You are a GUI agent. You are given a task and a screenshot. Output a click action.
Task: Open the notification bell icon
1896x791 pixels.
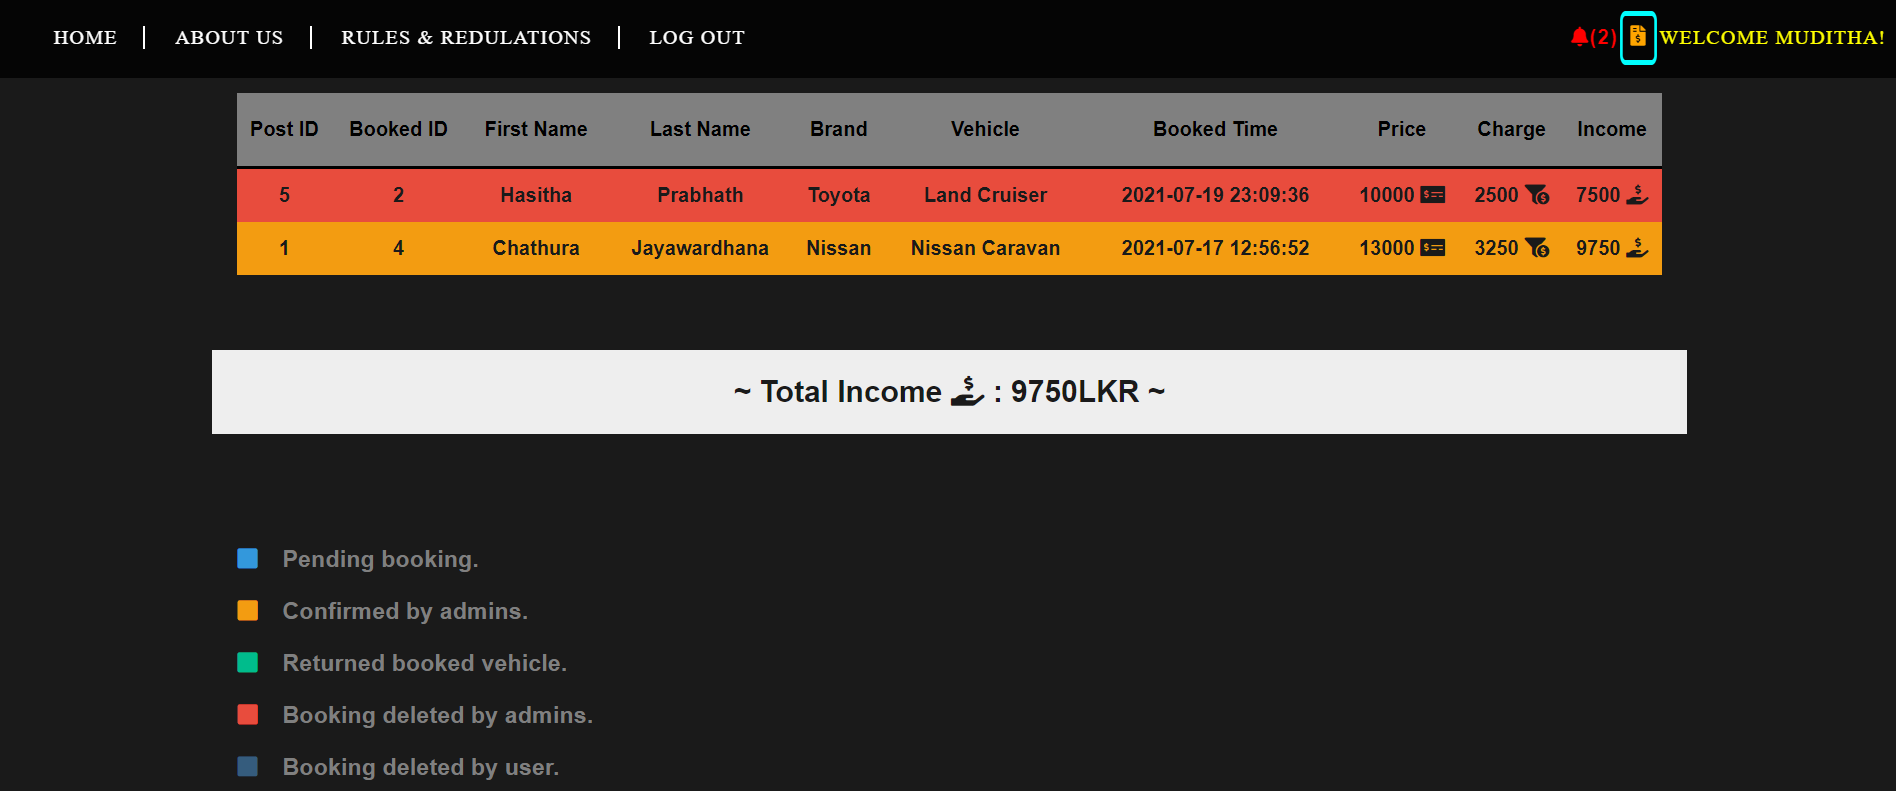[x=1579, y=37]
